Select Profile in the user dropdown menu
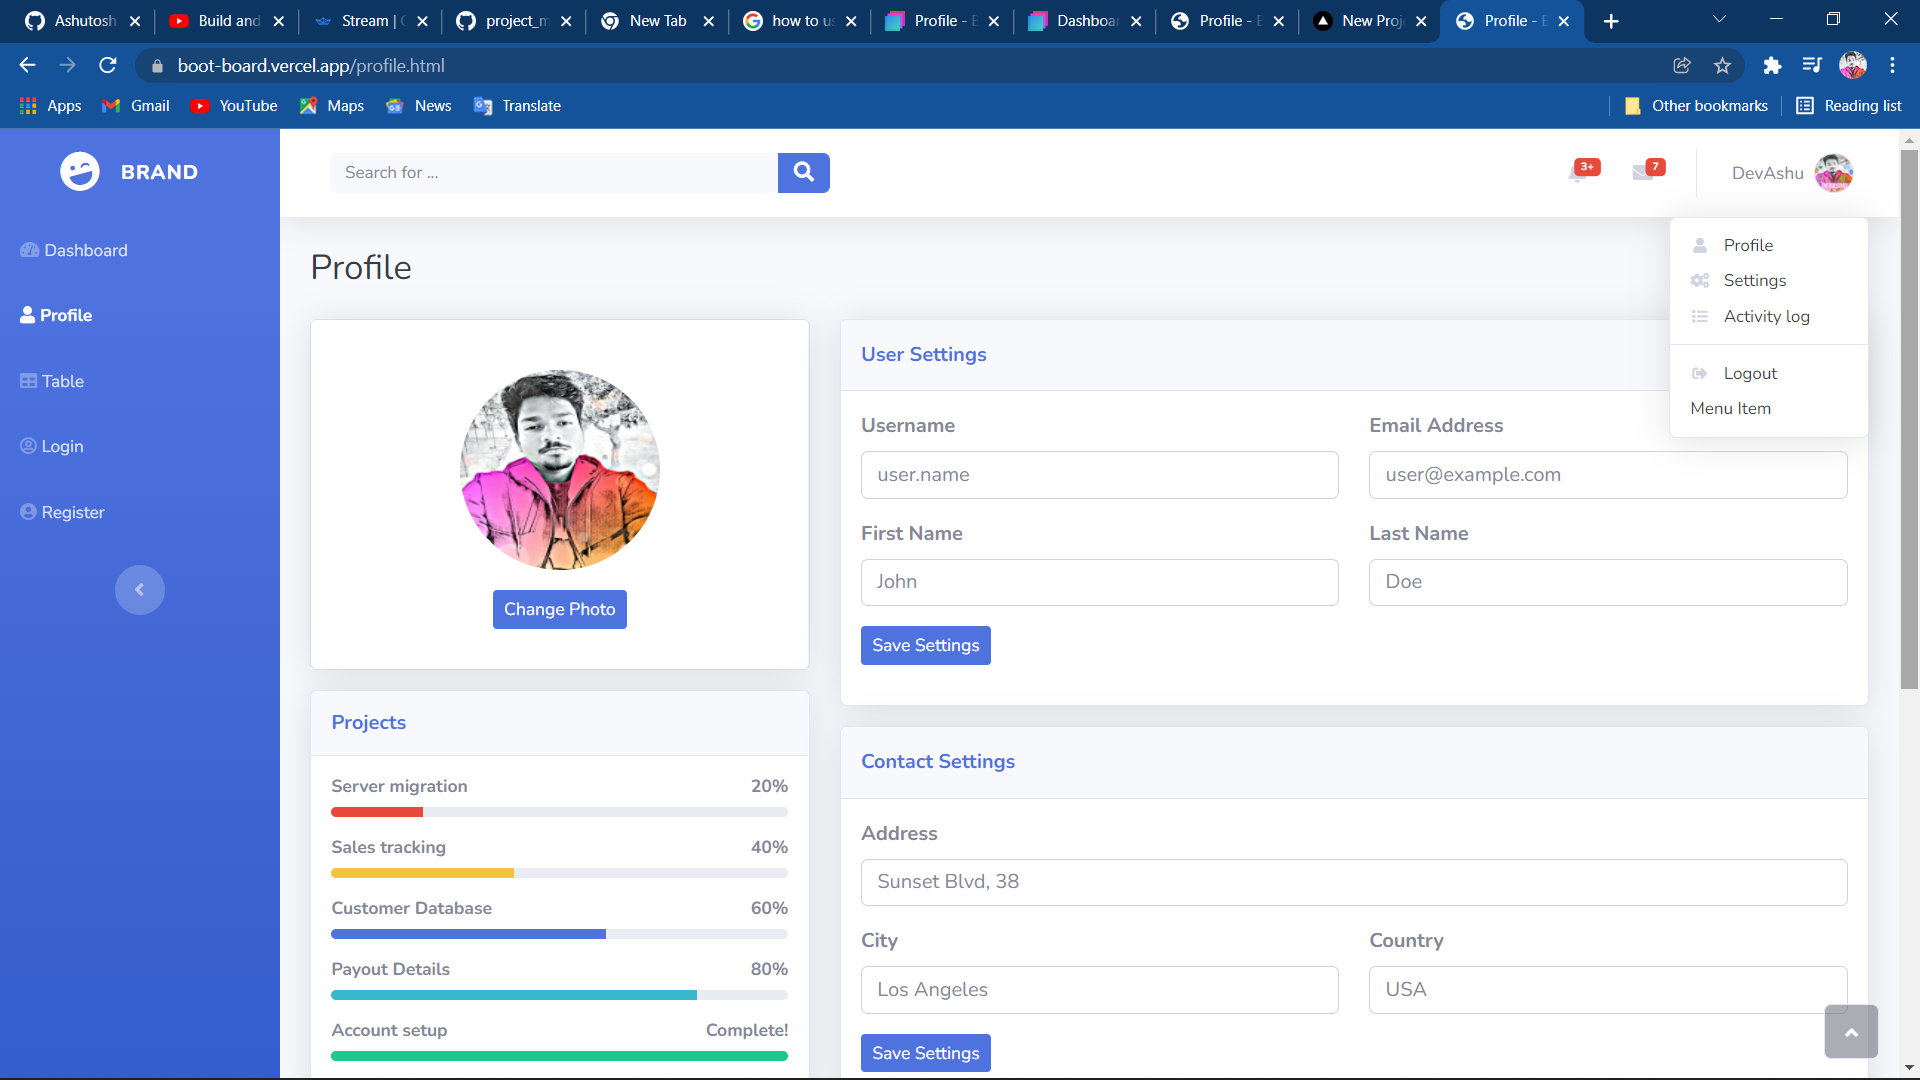This screenshot has height=1080, width=1920. 1768,246
